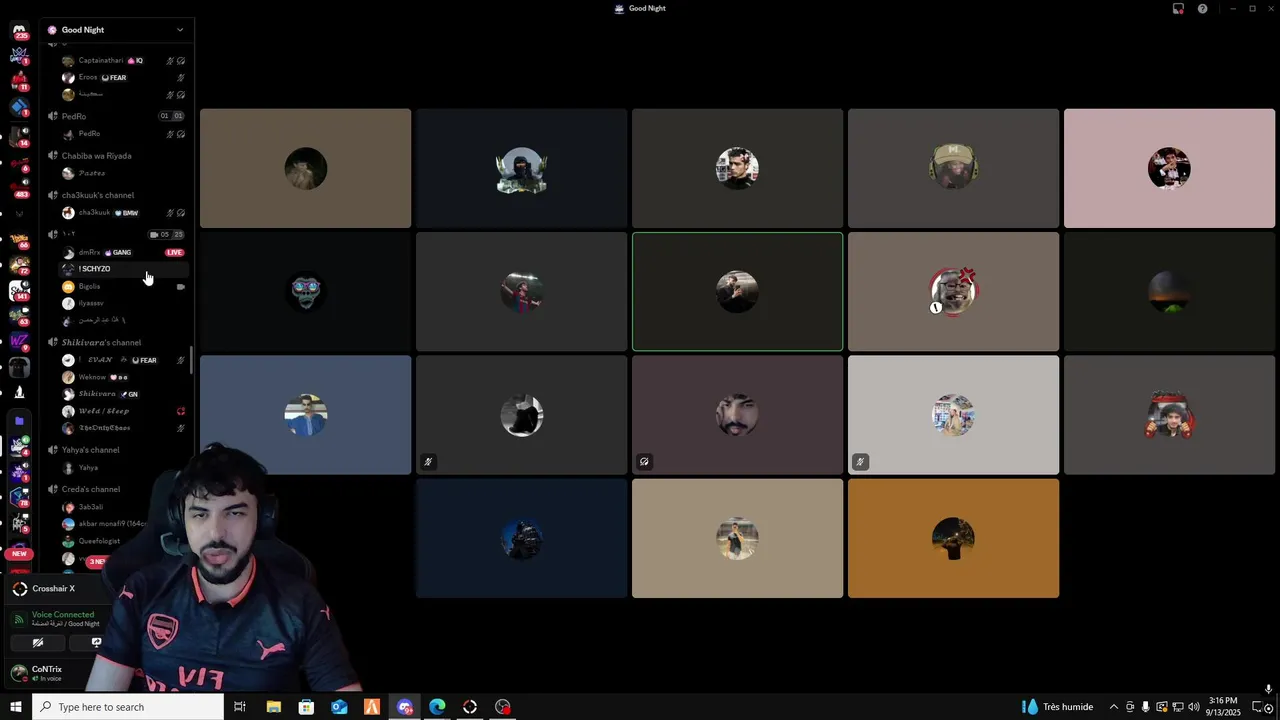This screenshot has height=720, width=1280.
Task: Open Task View on the taskbar
Action: (240, 707)
